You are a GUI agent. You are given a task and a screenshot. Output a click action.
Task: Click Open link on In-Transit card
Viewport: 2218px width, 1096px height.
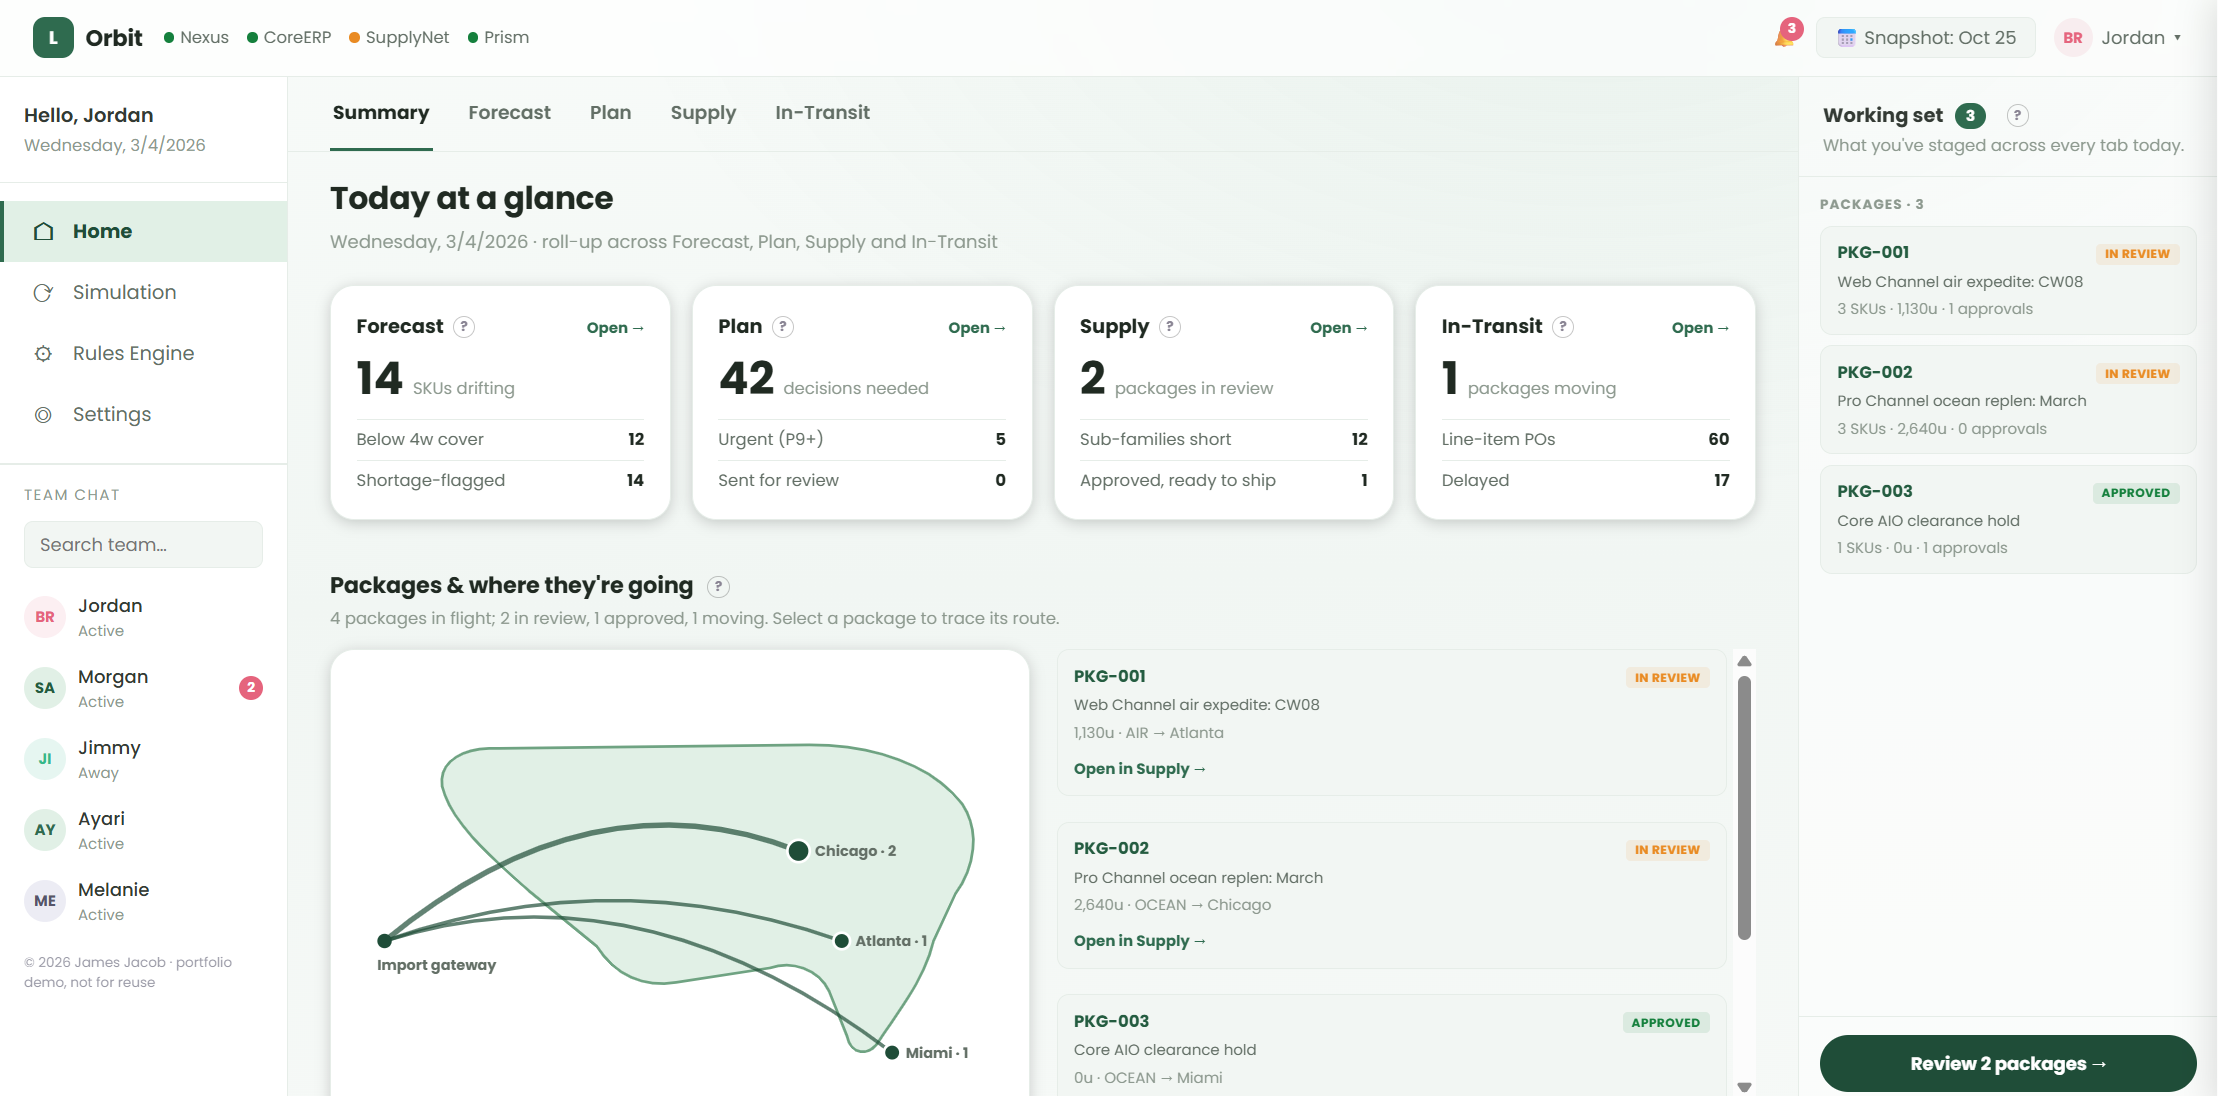point(1700,328)
